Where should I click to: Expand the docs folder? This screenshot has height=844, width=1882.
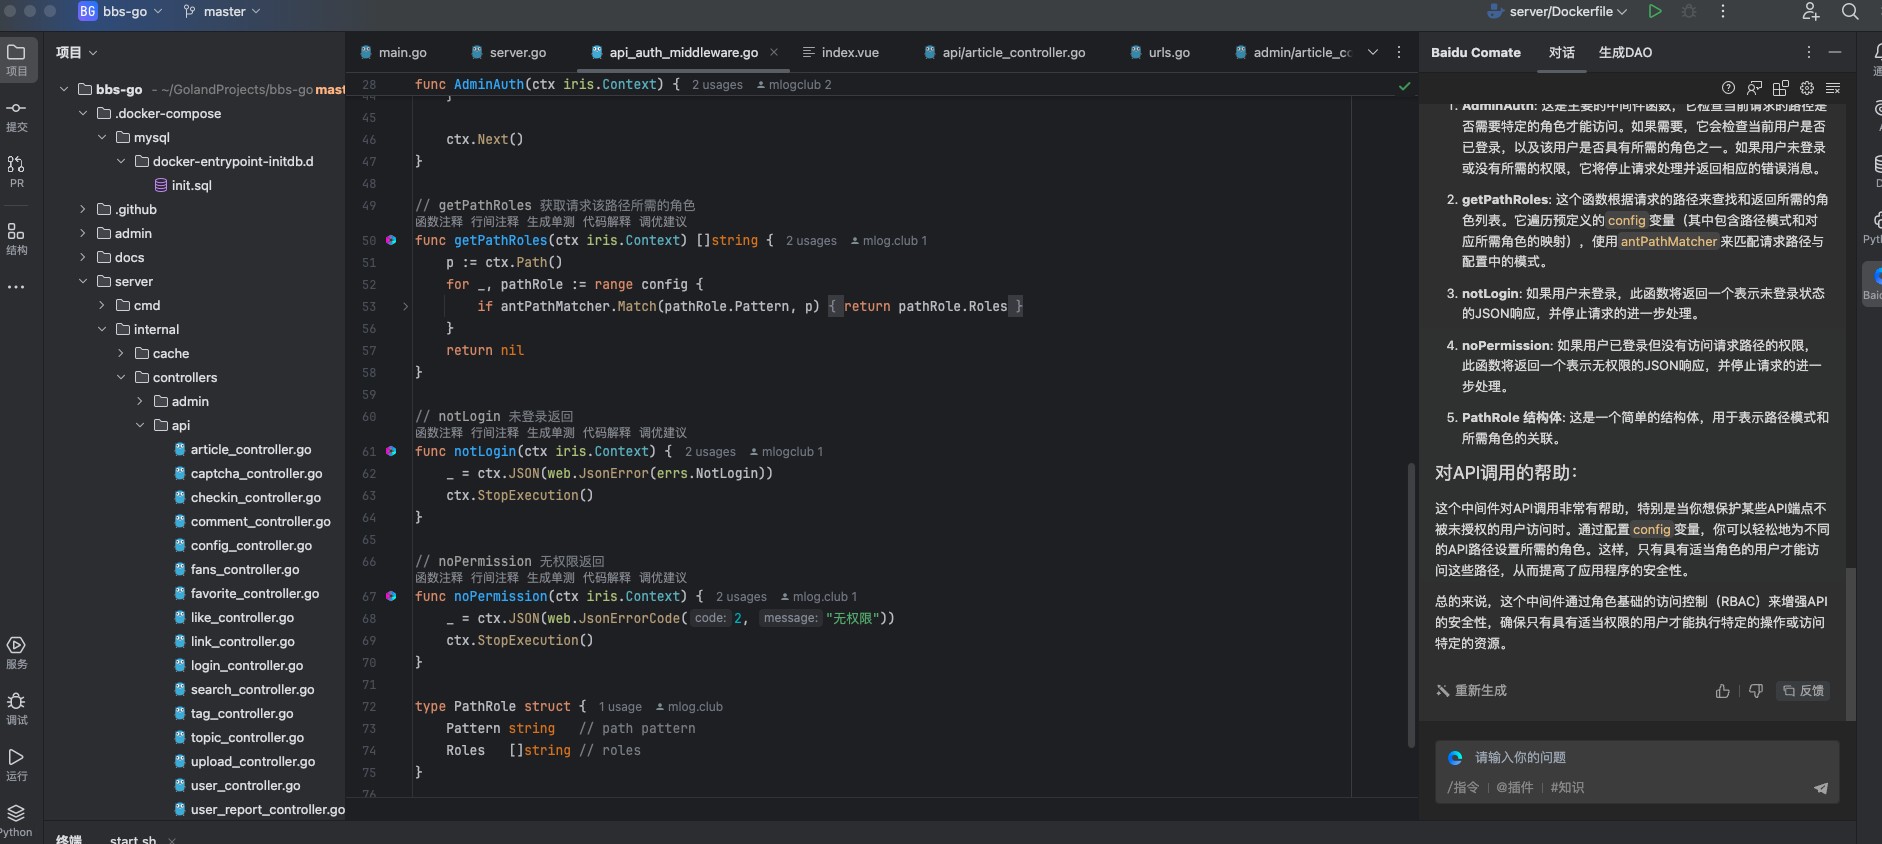point(84,257)
